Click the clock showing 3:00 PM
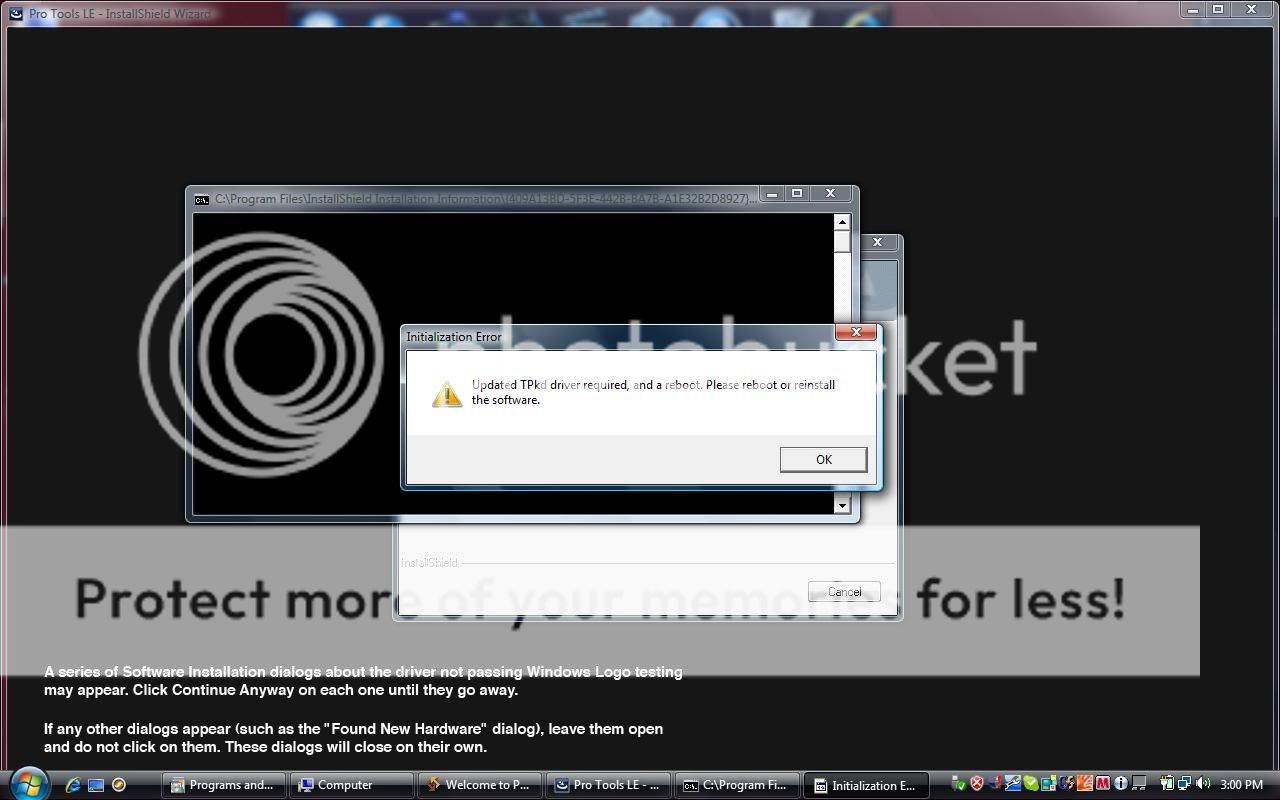The height and width of the screenshot is (800, 1280). (x=1241, y=785)
